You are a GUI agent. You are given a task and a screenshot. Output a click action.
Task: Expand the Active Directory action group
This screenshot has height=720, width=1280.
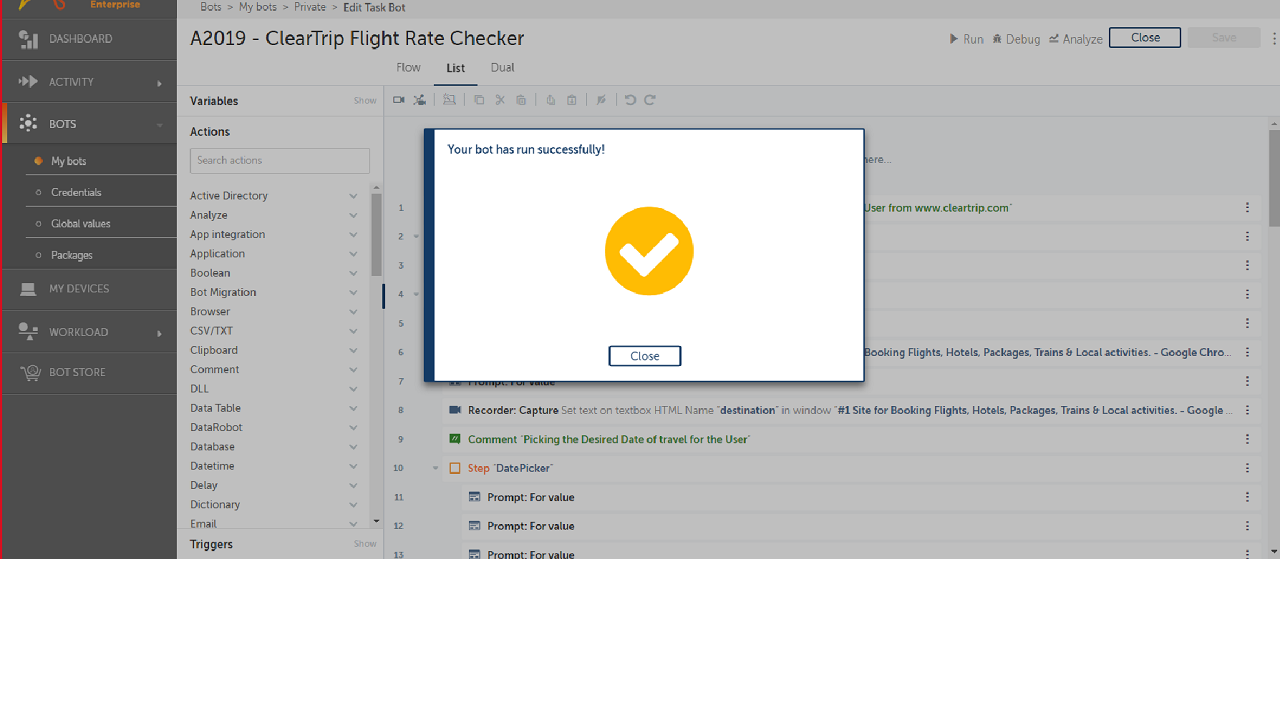pos(353,196)
